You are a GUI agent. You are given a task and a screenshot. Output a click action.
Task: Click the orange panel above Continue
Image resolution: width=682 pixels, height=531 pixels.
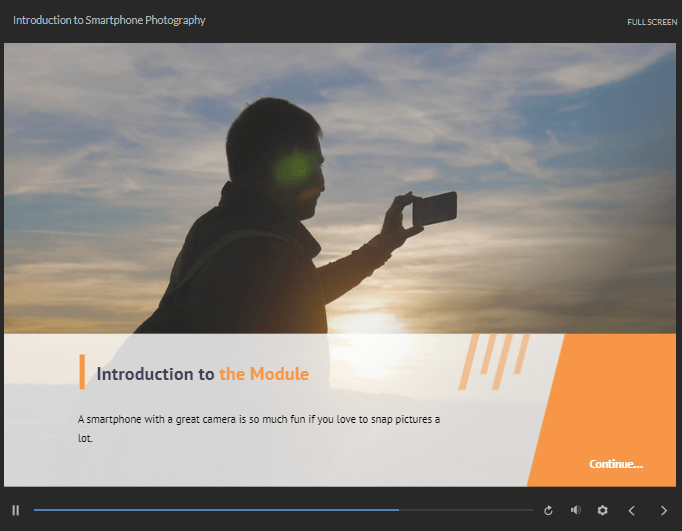coord(615,390)
